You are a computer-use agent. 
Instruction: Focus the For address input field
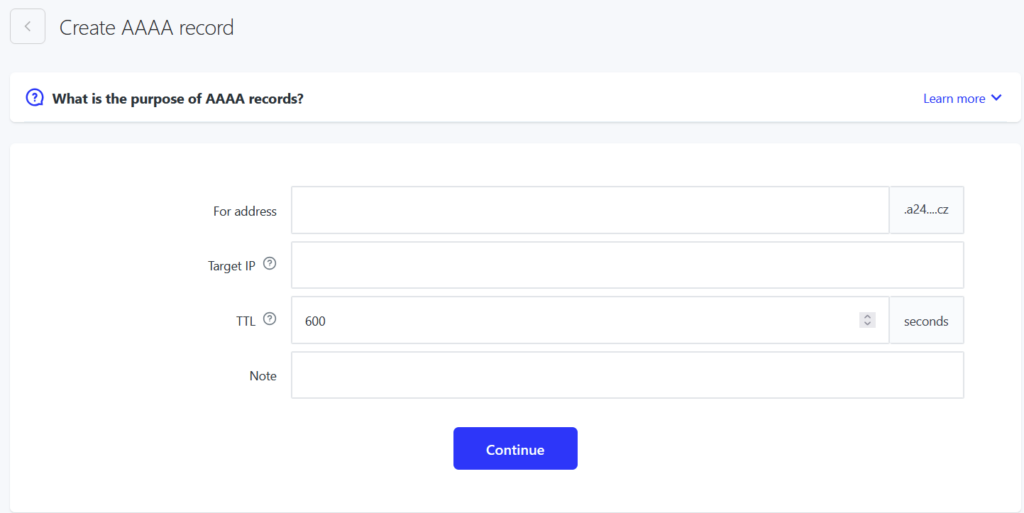click(590, 210)
